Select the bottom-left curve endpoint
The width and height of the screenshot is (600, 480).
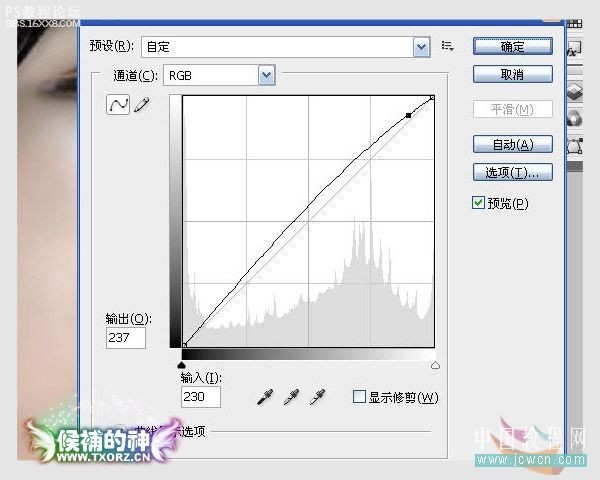[x=184, y=345]
